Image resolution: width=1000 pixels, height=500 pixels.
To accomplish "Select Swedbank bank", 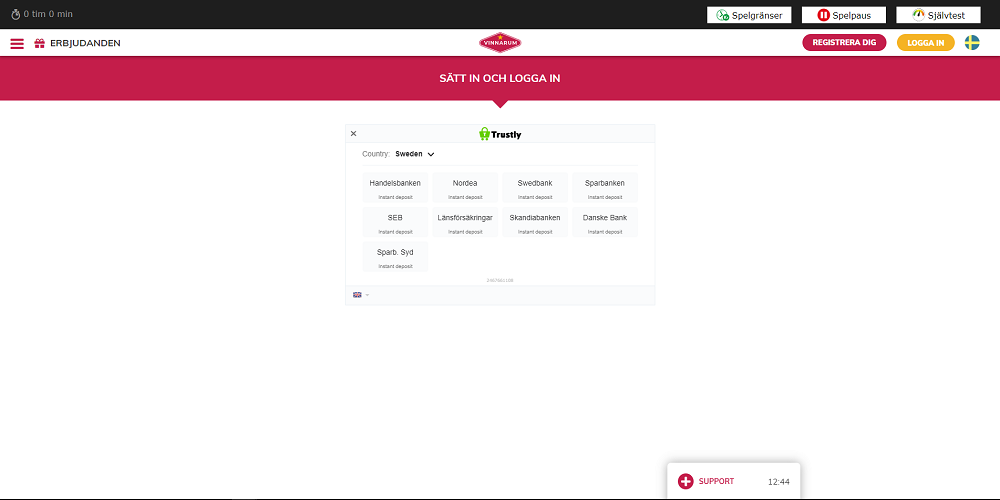I will point(534,188).
